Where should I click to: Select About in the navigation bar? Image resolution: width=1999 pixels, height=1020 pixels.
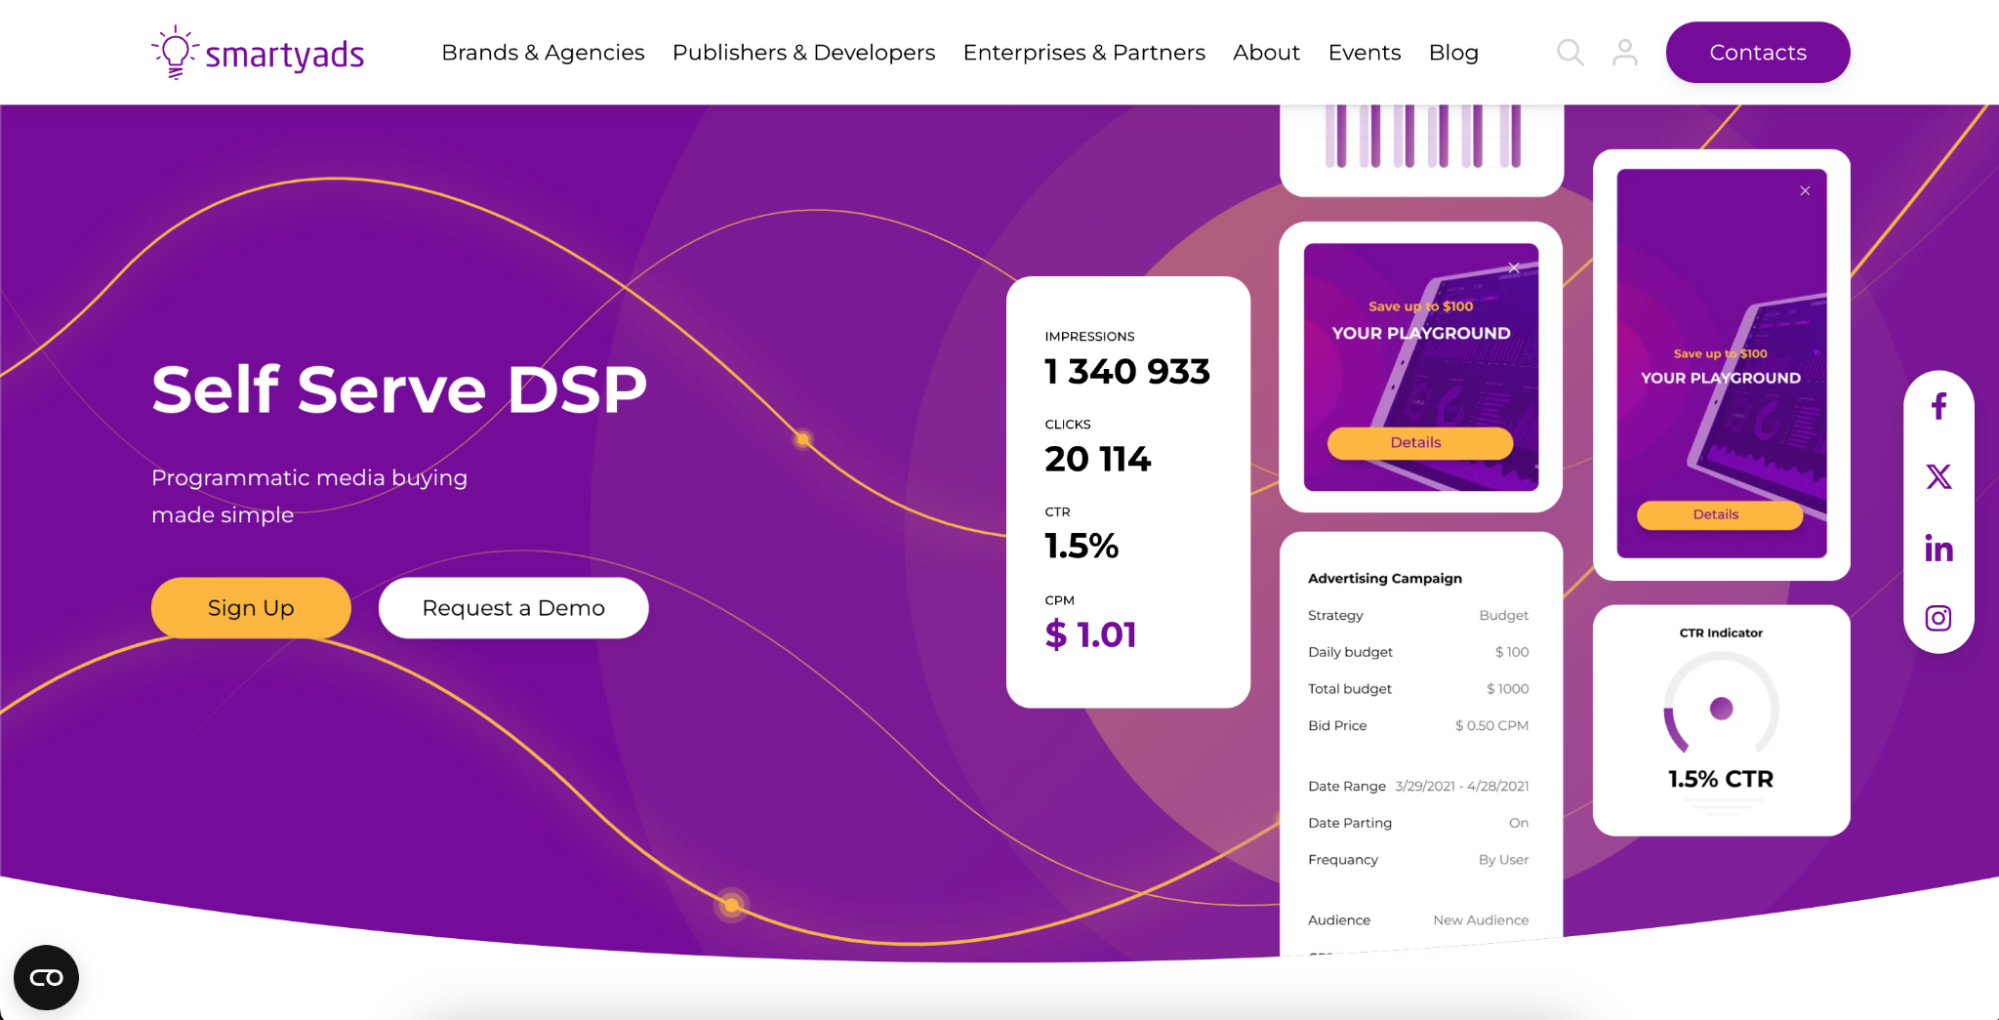pyautogui.click(x=1266, y=52)
